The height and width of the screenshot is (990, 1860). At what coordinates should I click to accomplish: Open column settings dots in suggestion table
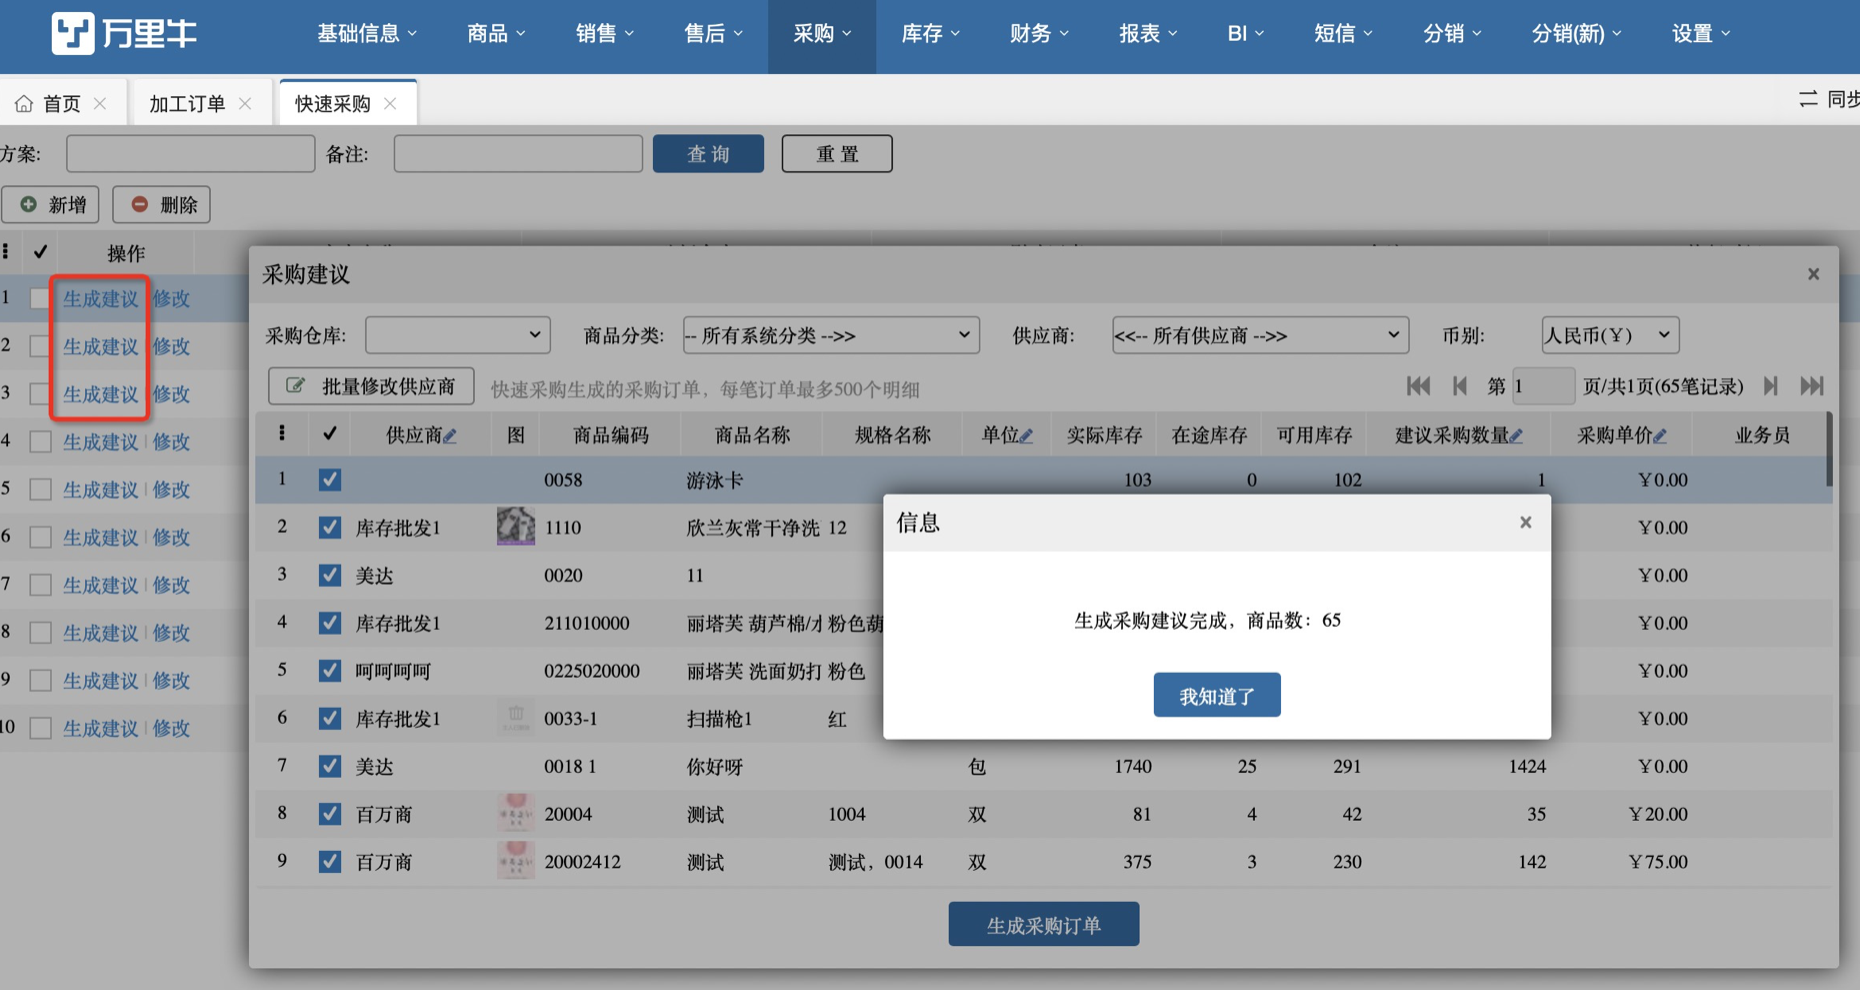coord(282,433)
